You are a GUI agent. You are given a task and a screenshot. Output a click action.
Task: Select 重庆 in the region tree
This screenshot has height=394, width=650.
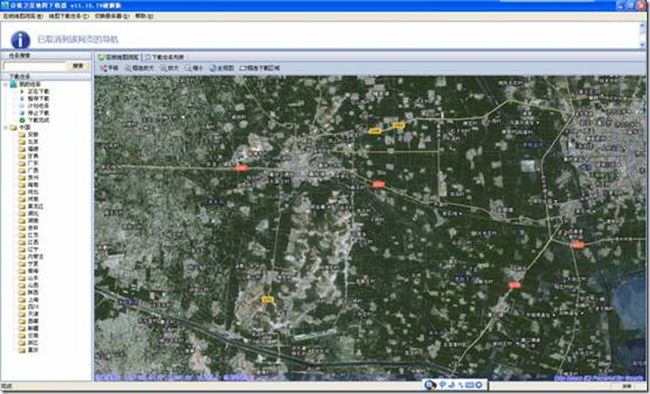point(29,350)
